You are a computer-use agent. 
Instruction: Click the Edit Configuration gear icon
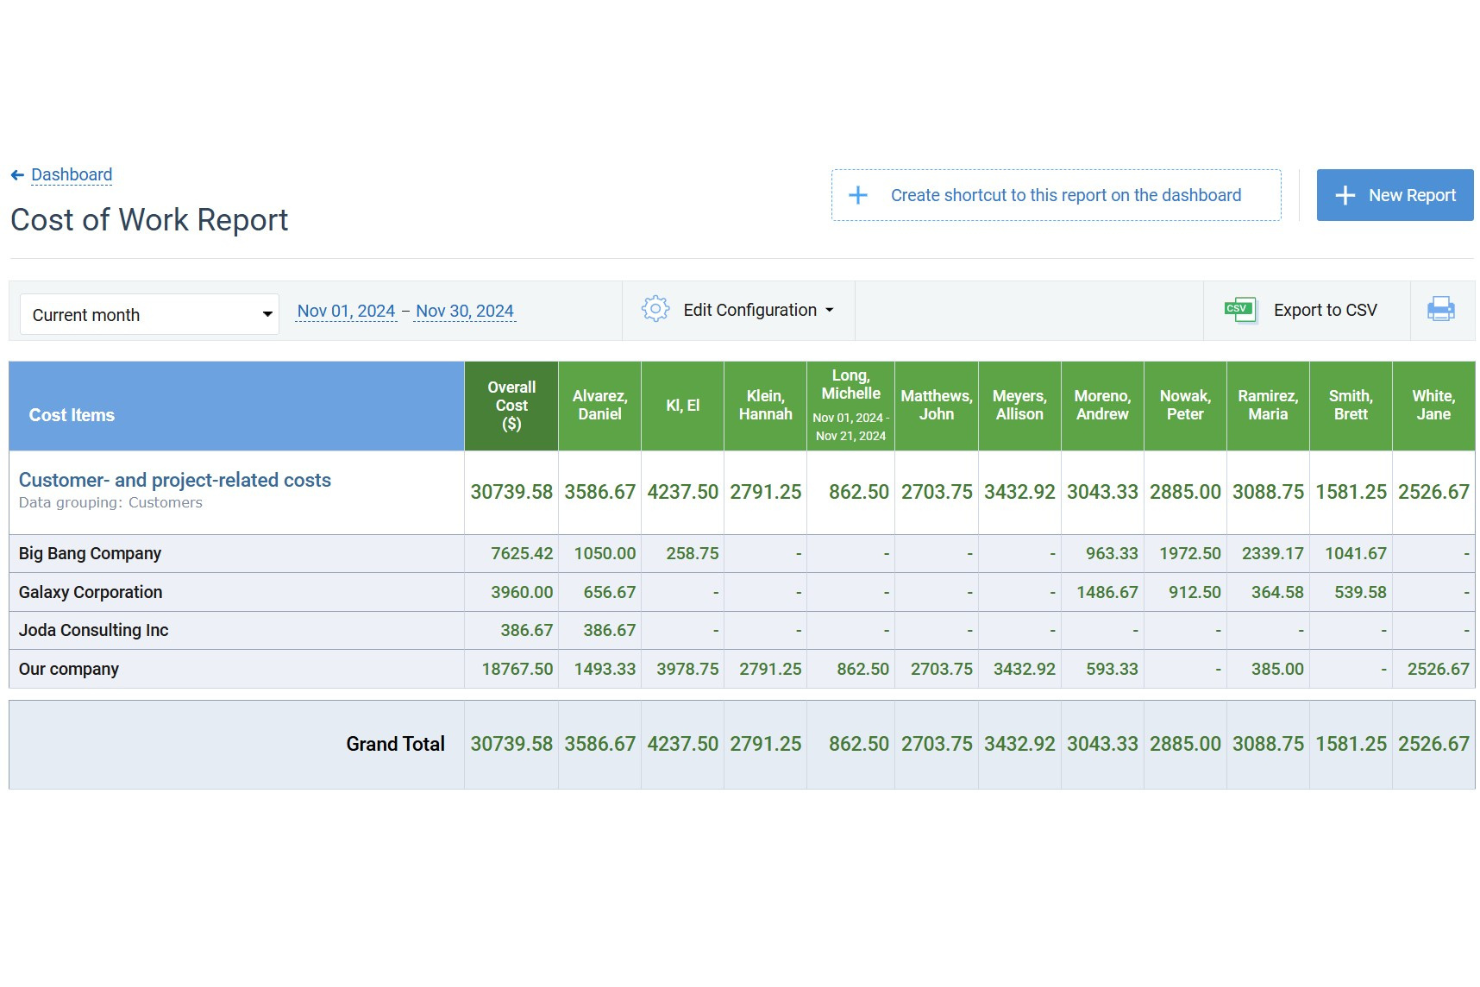pos(655,309)
